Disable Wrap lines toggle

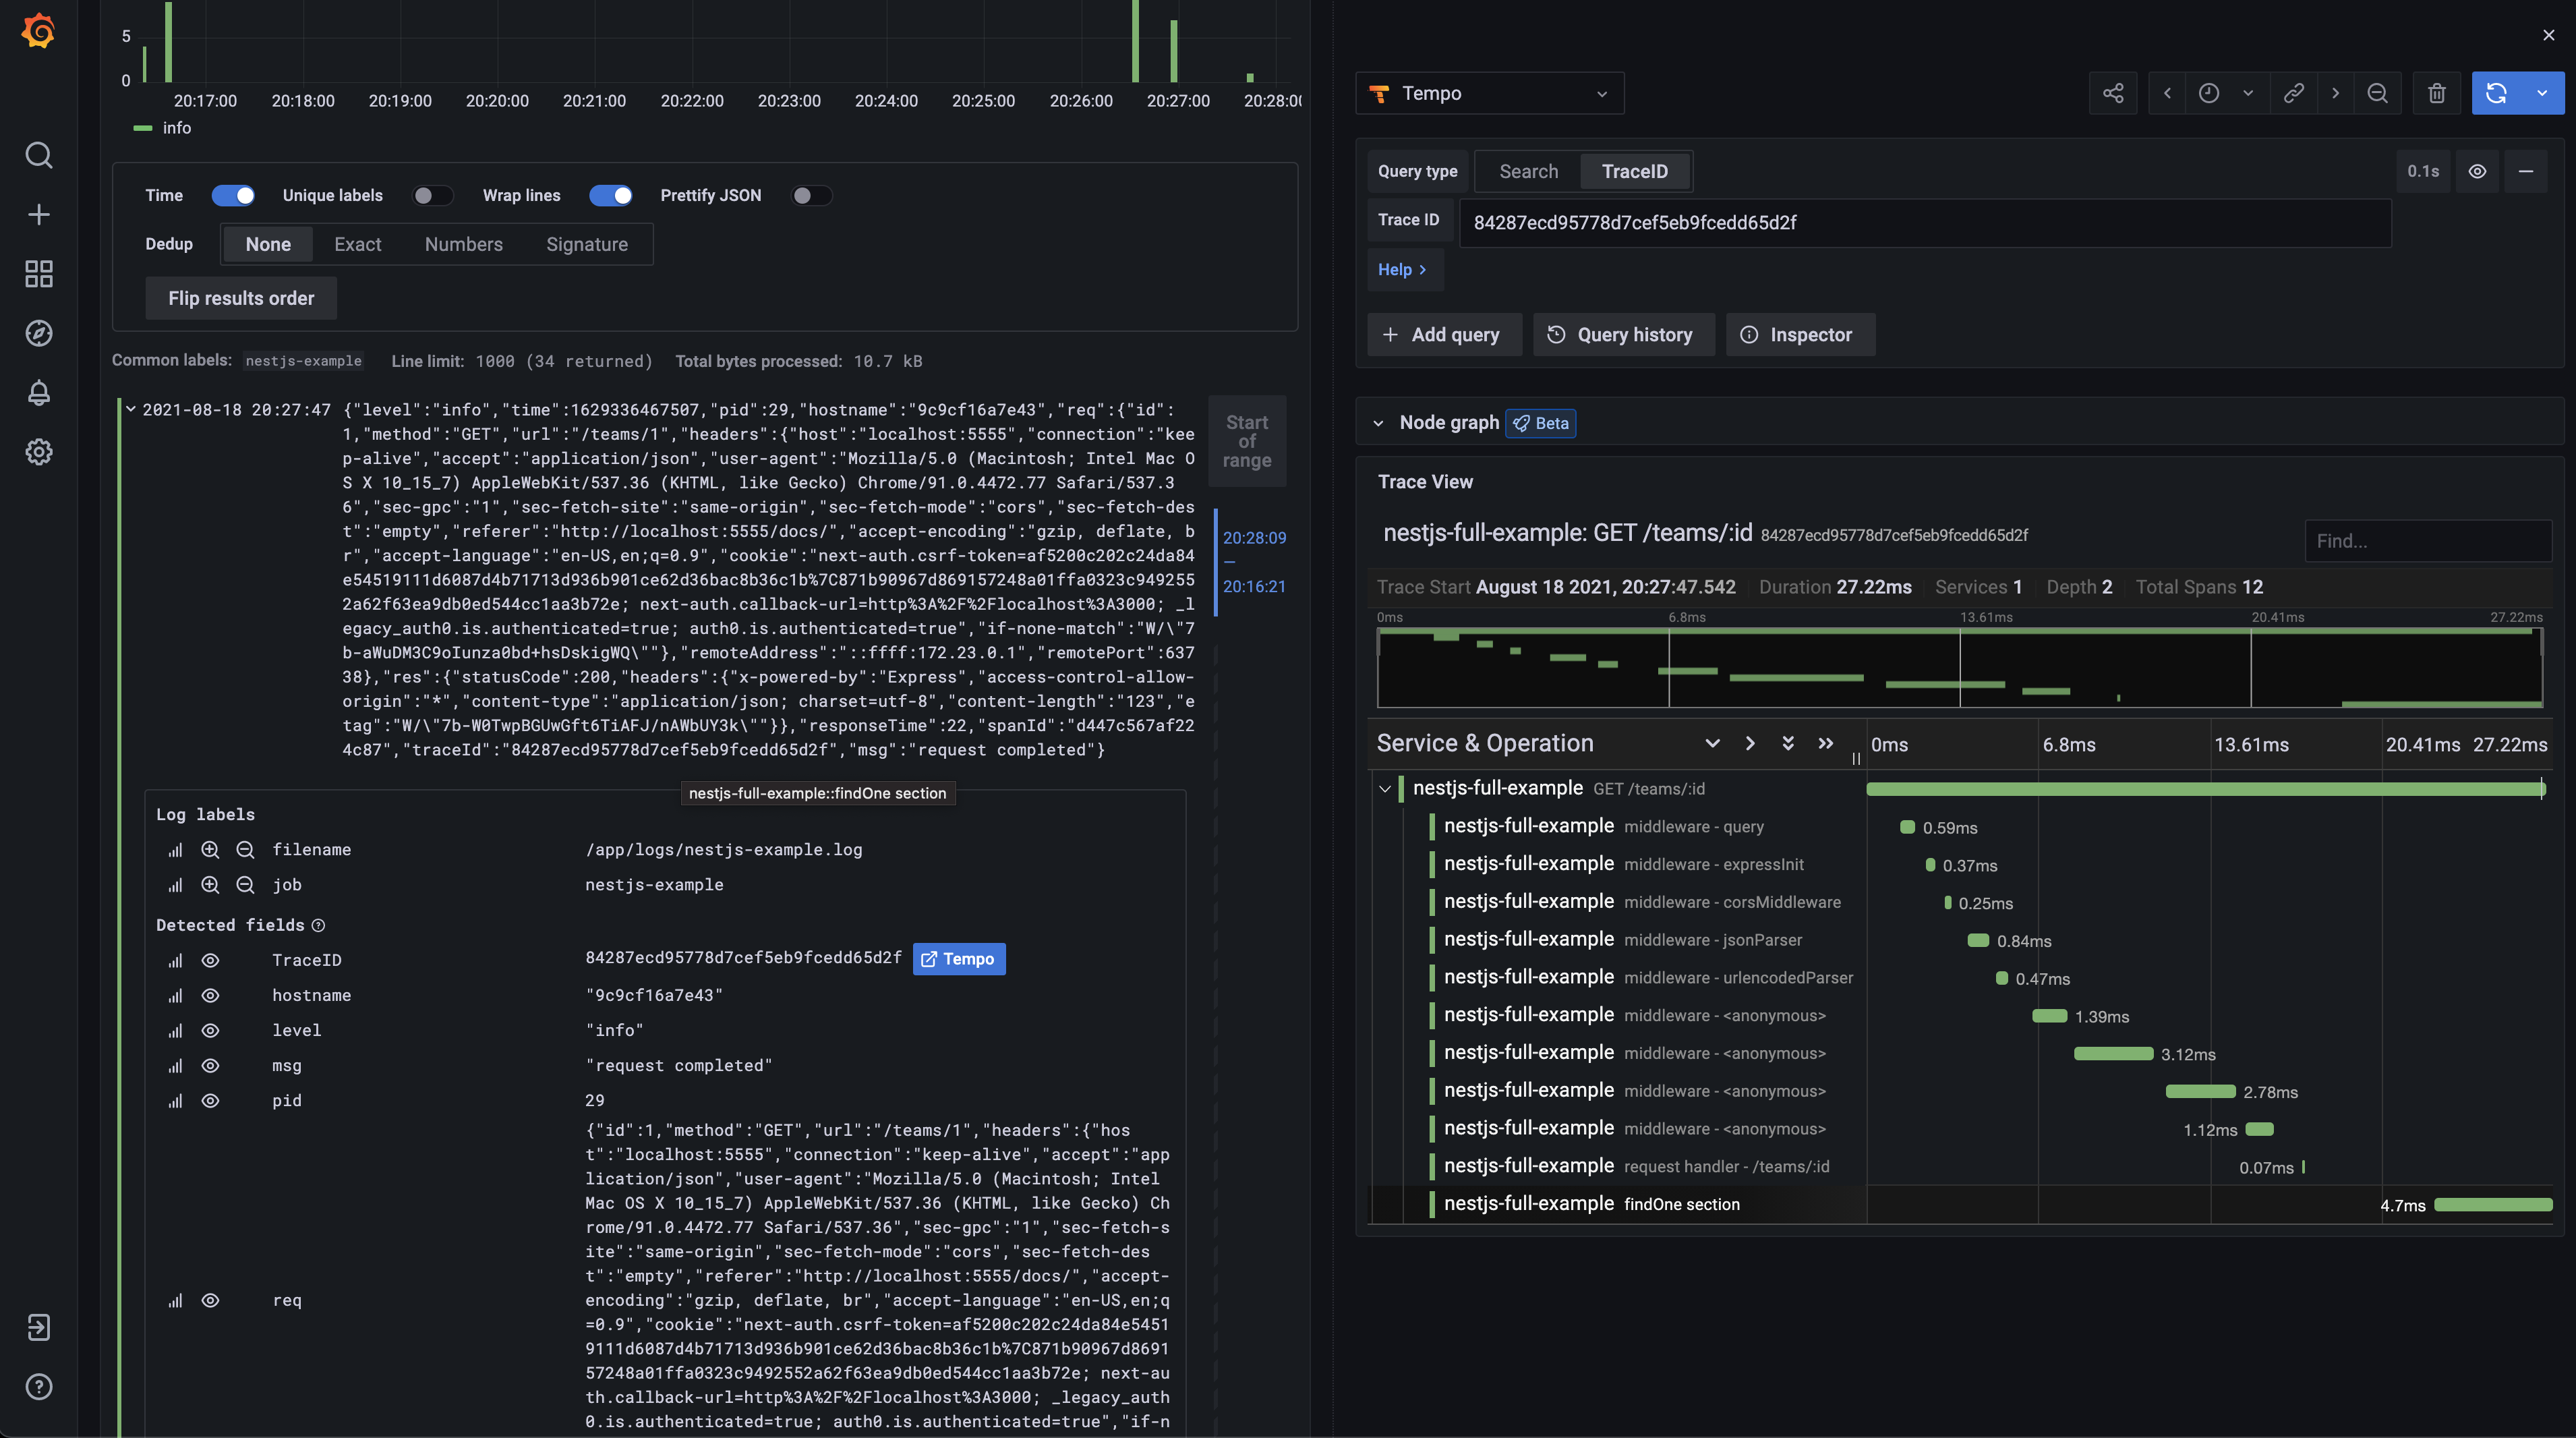tap(611, 195)
